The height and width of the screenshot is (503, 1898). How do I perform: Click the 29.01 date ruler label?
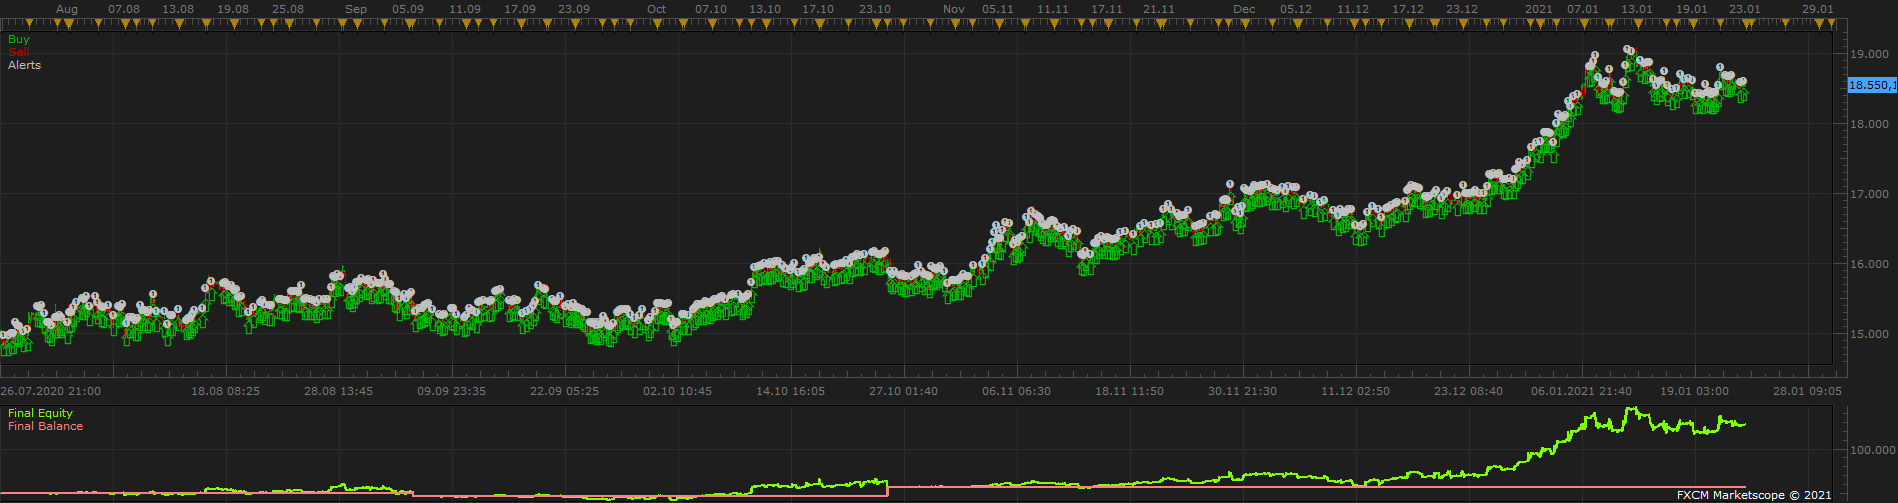1818,9
